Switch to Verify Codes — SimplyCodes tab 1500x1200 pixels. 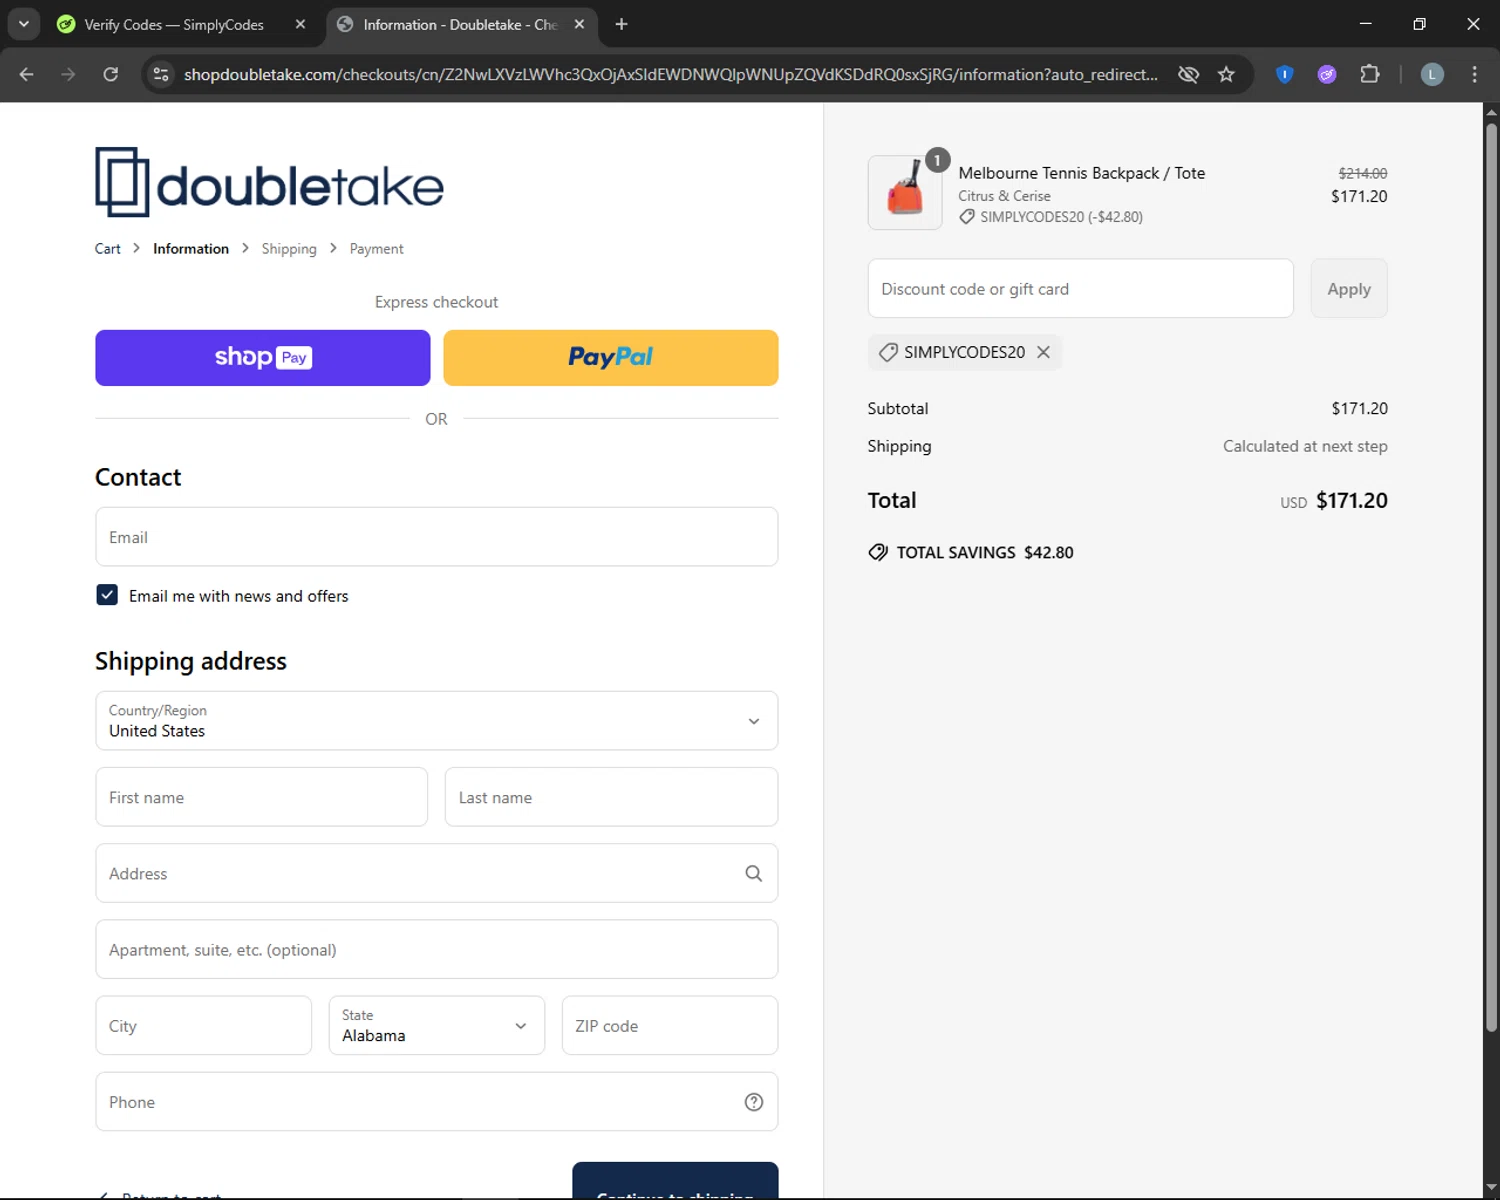click(173, 24)
